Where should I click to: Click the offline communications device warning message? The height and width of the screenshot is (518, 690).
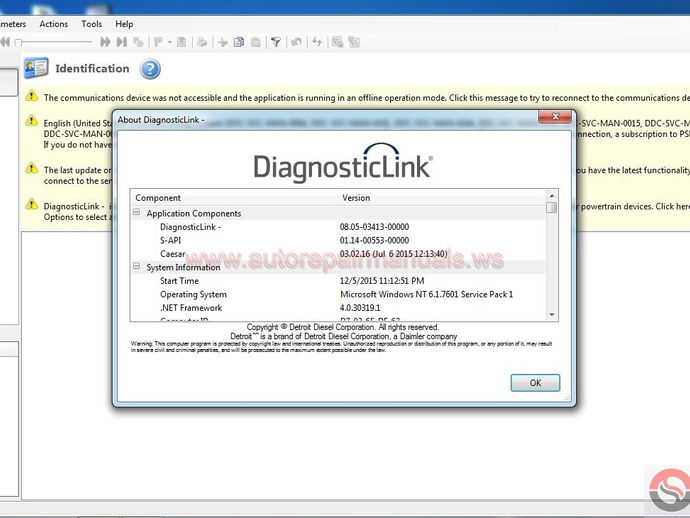(x=367, y=98)
